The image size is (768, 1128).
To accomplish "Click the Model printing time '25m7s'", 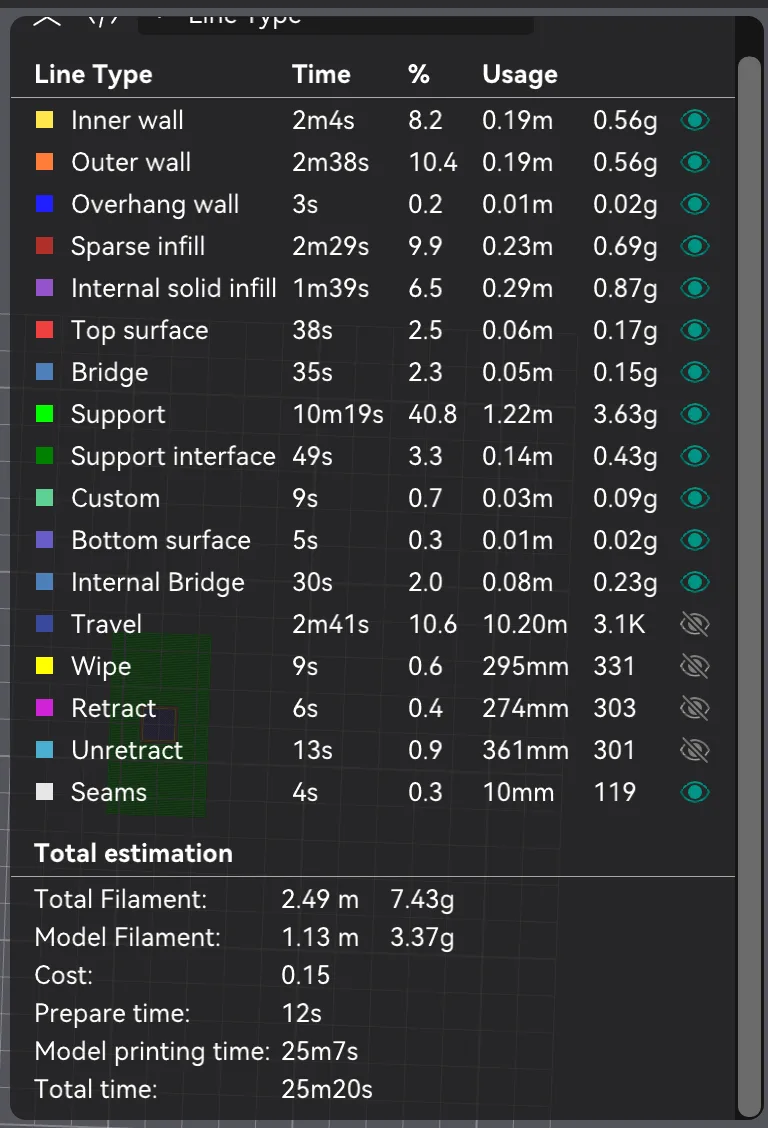I will [x=319, y=1052].
